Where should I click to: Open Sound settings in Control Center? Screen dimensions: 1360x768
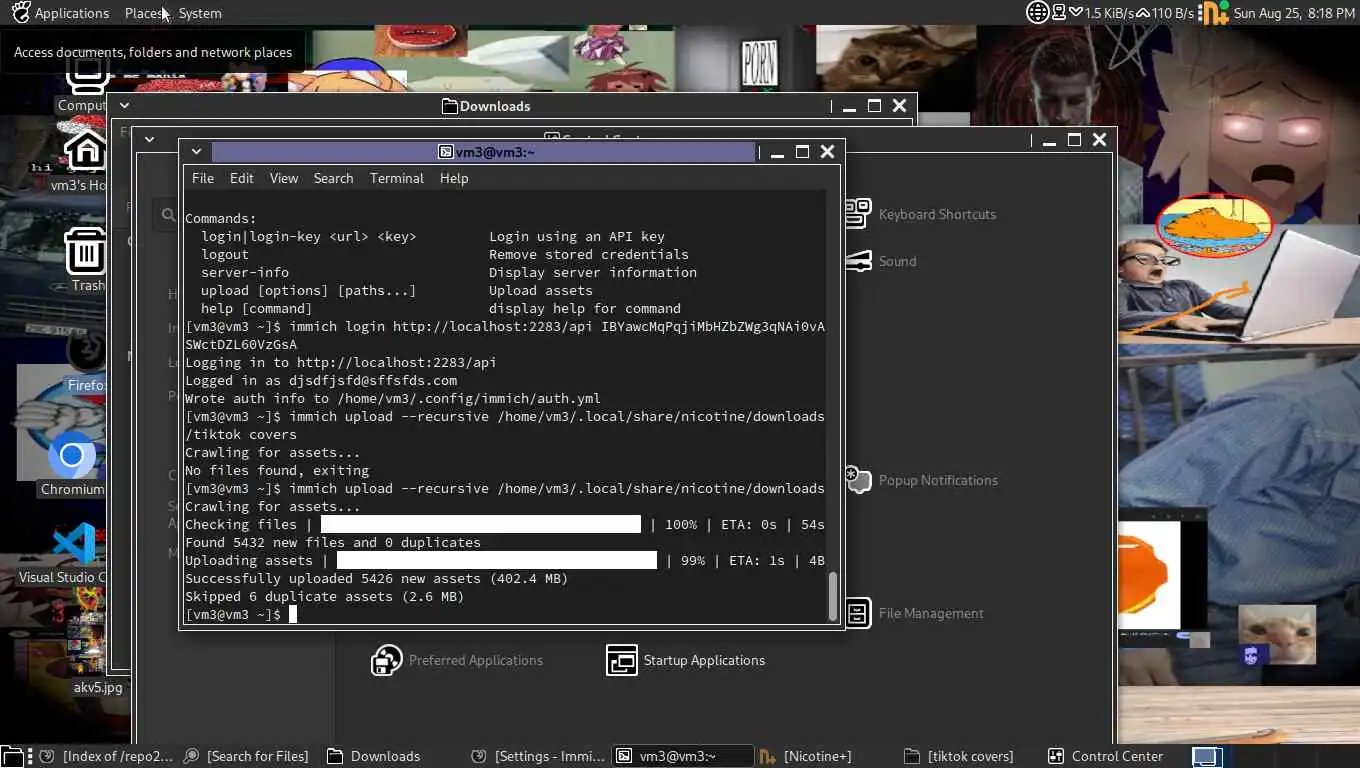881,261
